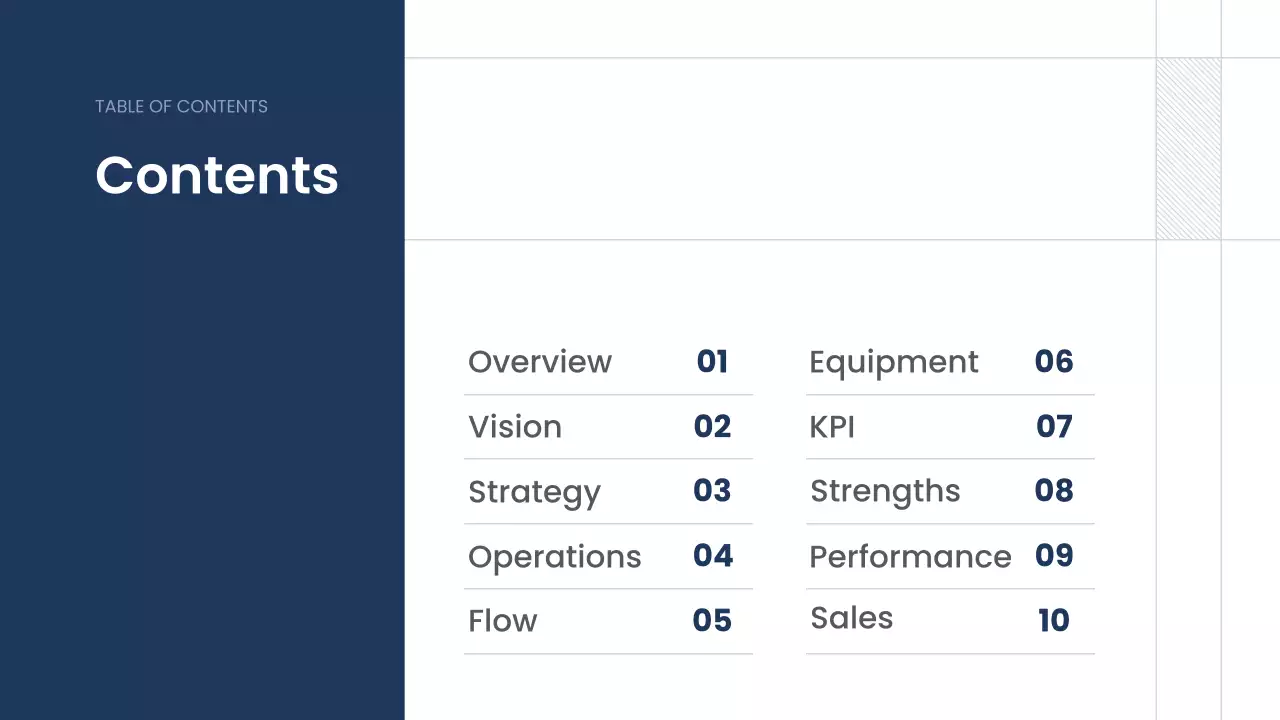Select section number 07
Image resolution: width=1280 pixels, height=720 pixels.
[1054, 427]
